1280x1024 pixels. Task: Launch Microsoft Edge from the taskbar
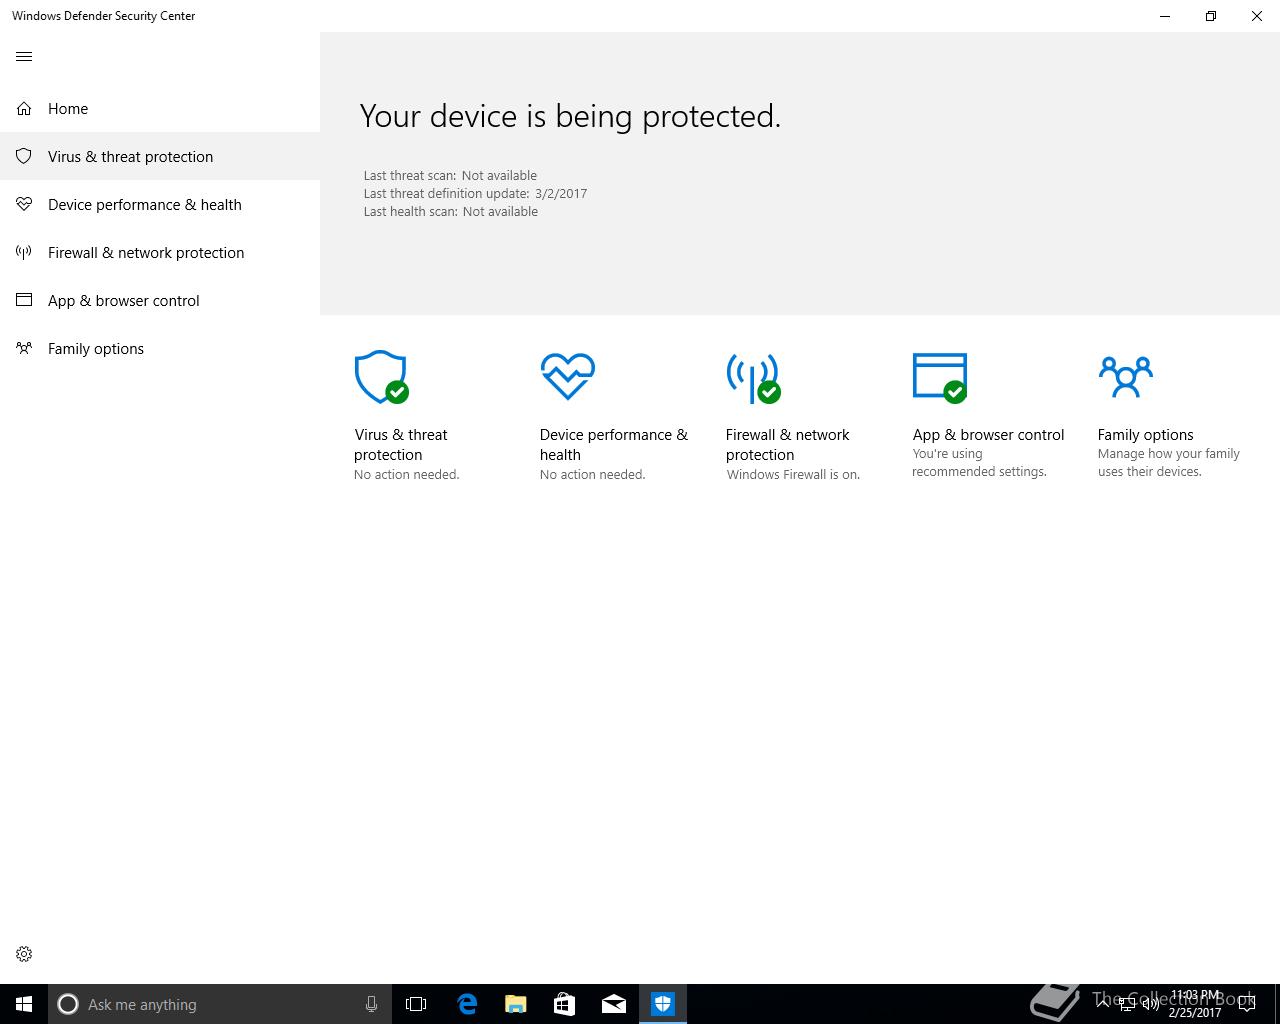pyautogui.click(x=466, y=1004)
